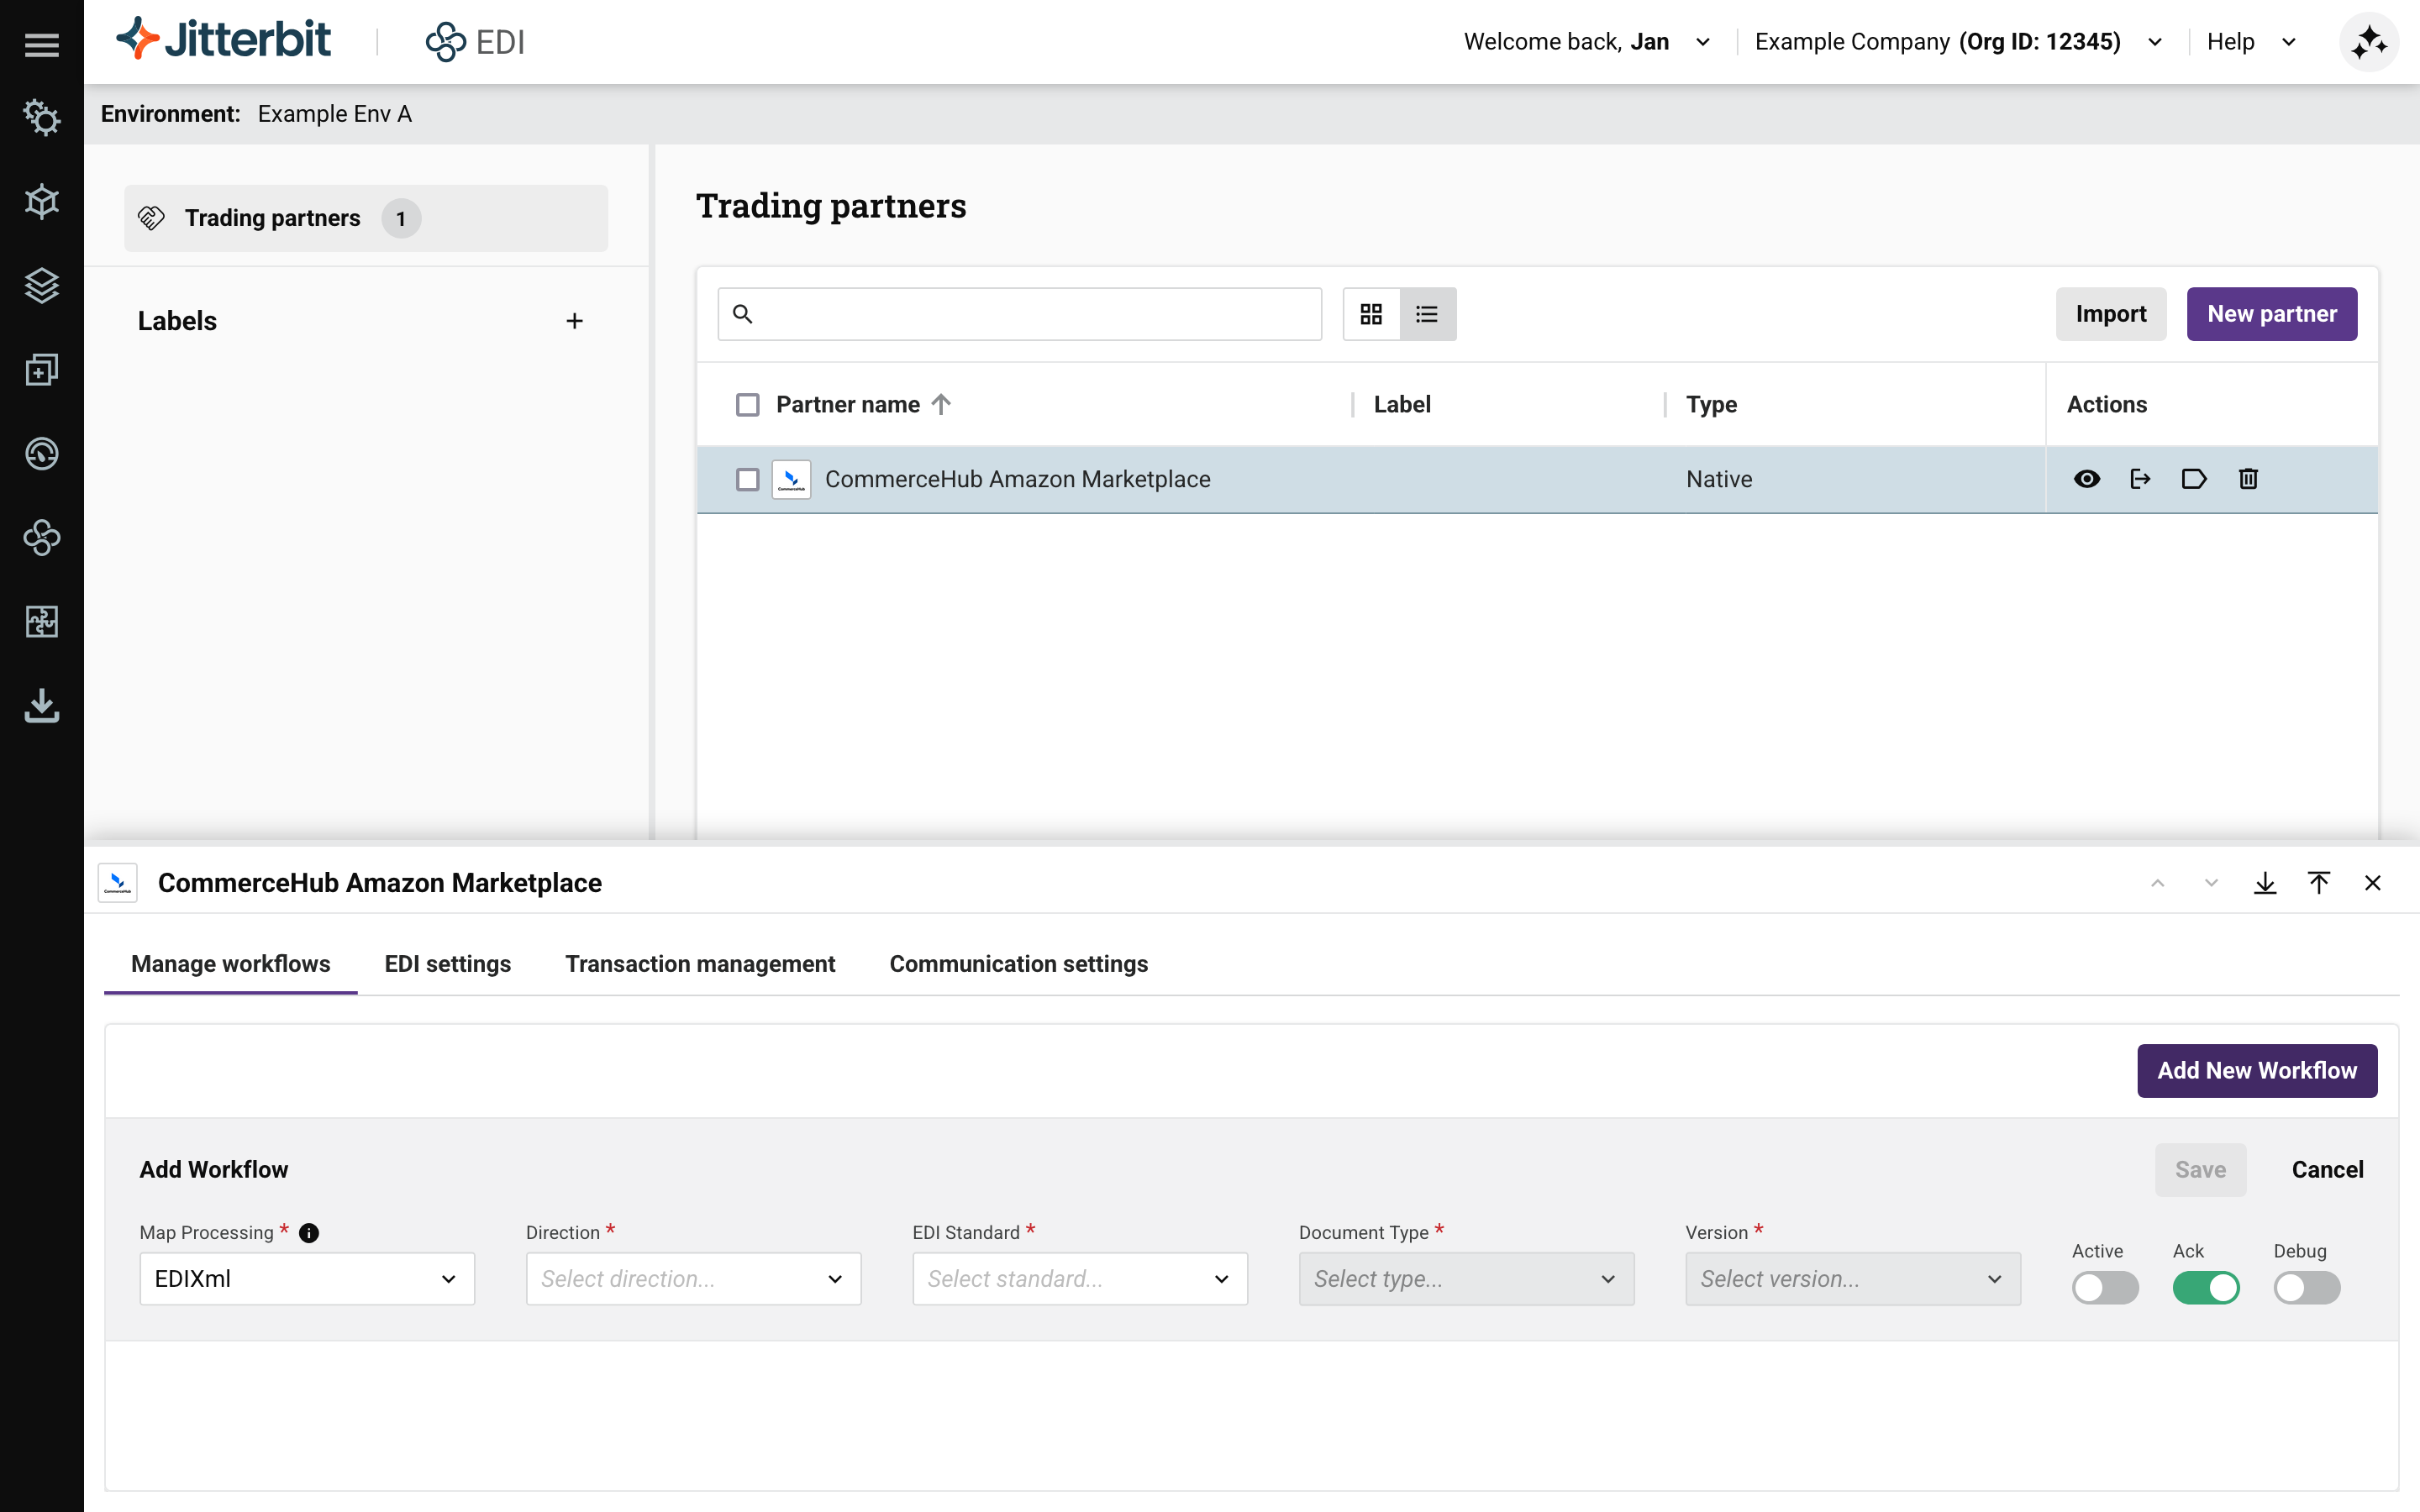Image resolution: width=2420 pixels, height=1512 pixels.
Task: Open the Transaction management tab
Action: [700, 963]
